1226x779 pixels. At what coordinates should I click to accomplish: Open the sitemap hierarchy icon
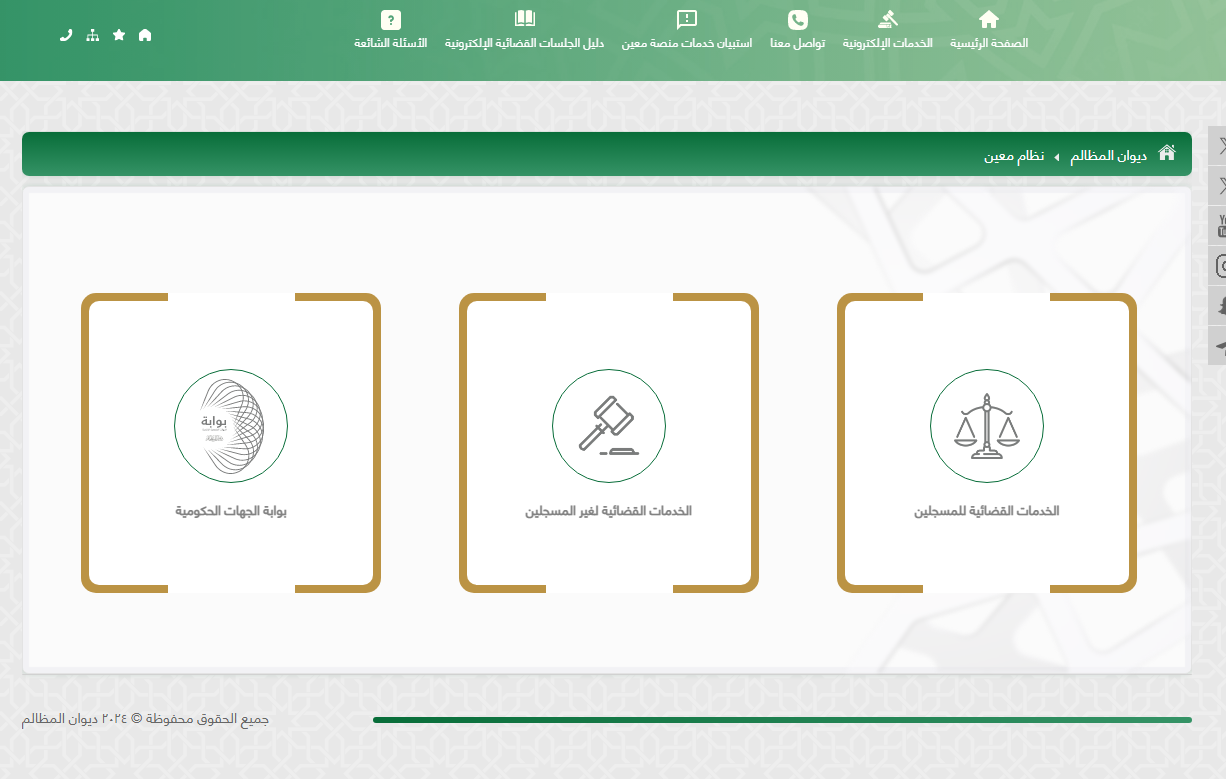pos(93,35)
